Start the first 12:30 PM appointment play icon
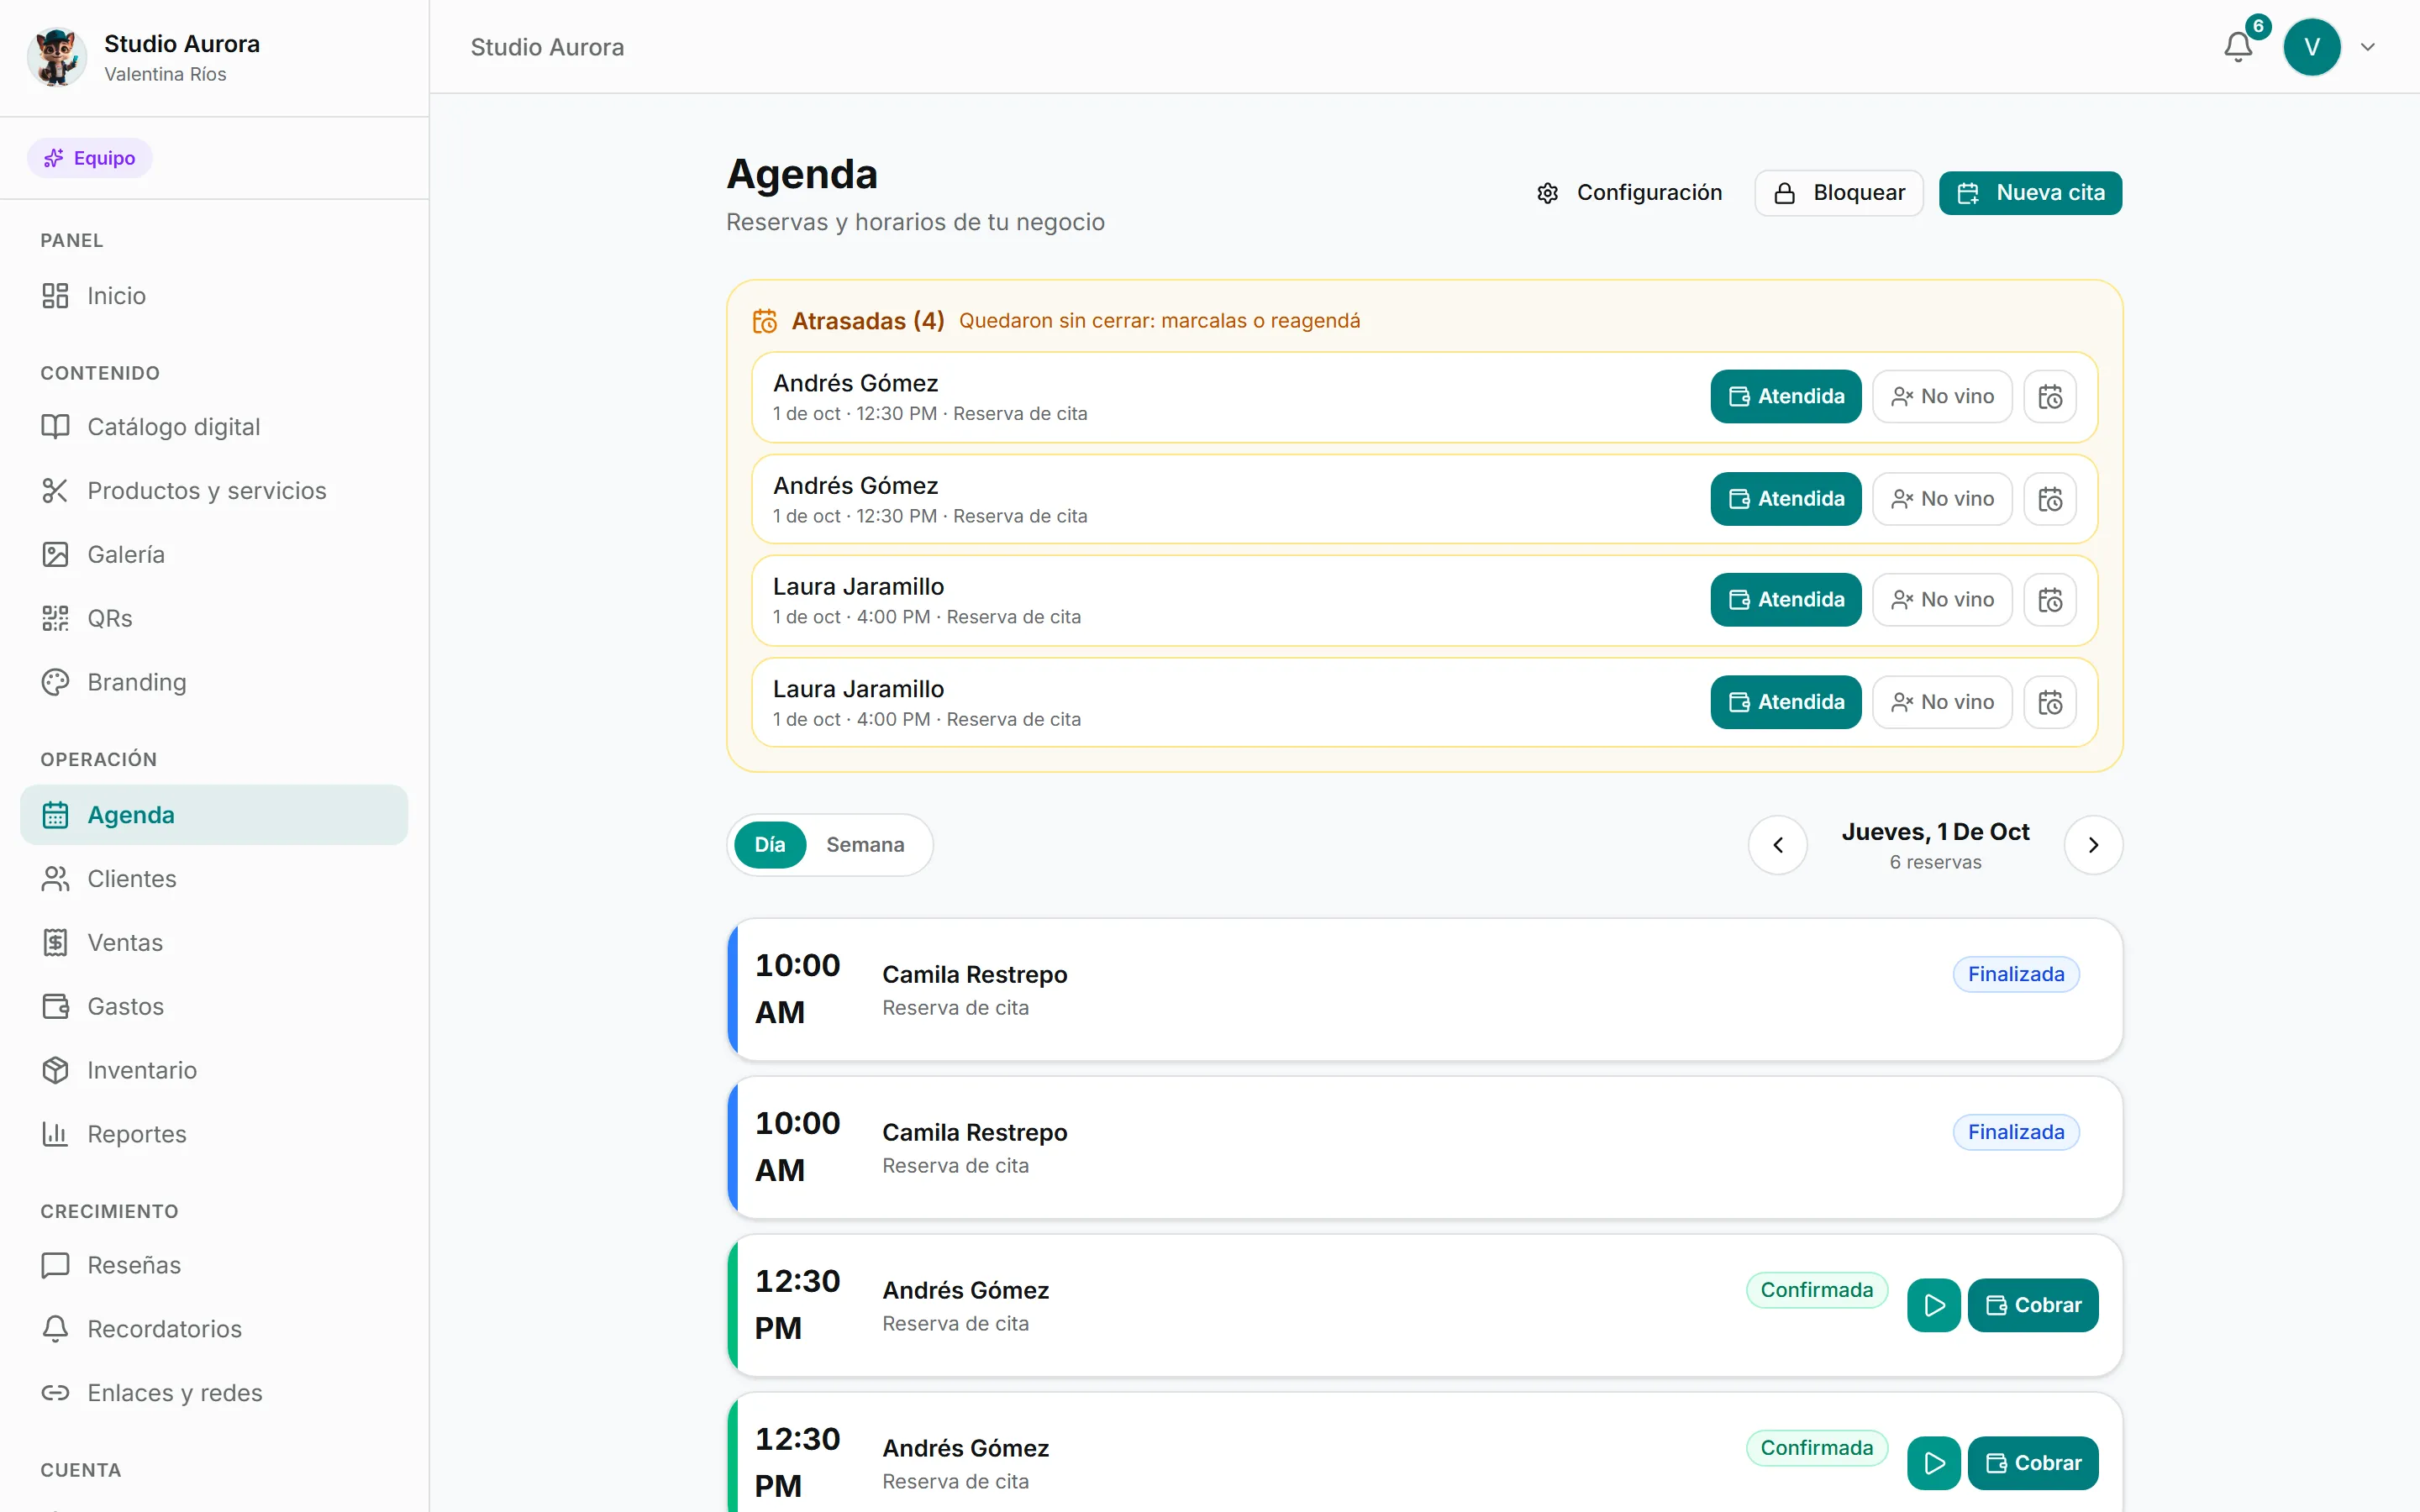 point(1934,1305)
